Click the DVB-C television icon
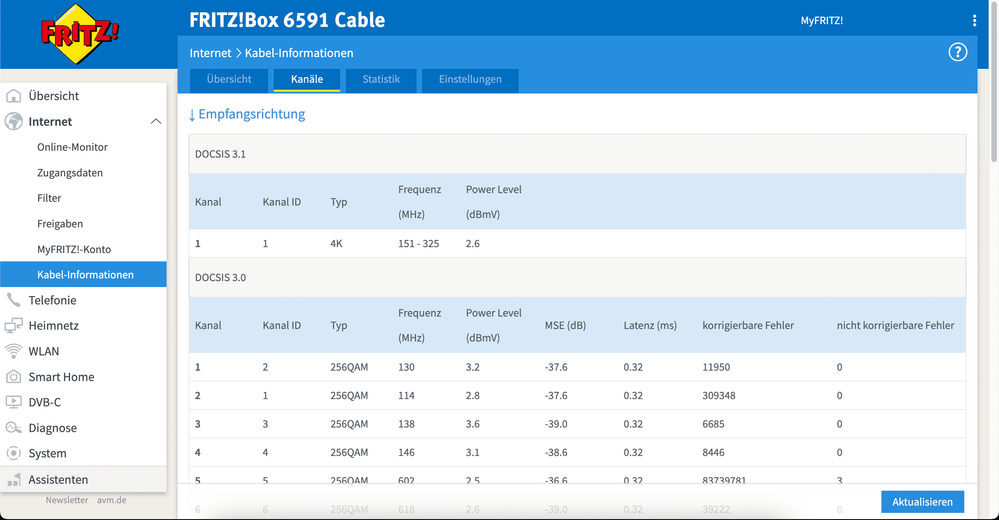 click(x=14, y=402)
